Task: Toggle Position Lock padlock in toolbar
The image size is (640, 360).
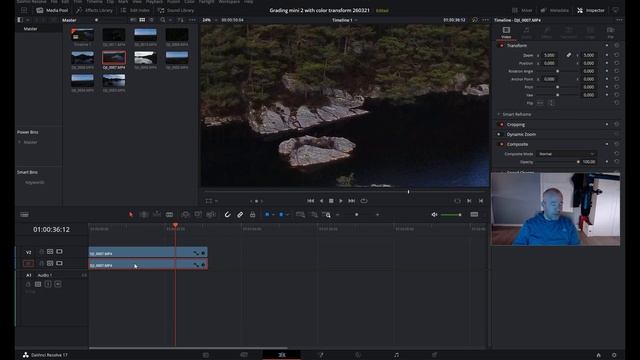Action: [253, 215]
